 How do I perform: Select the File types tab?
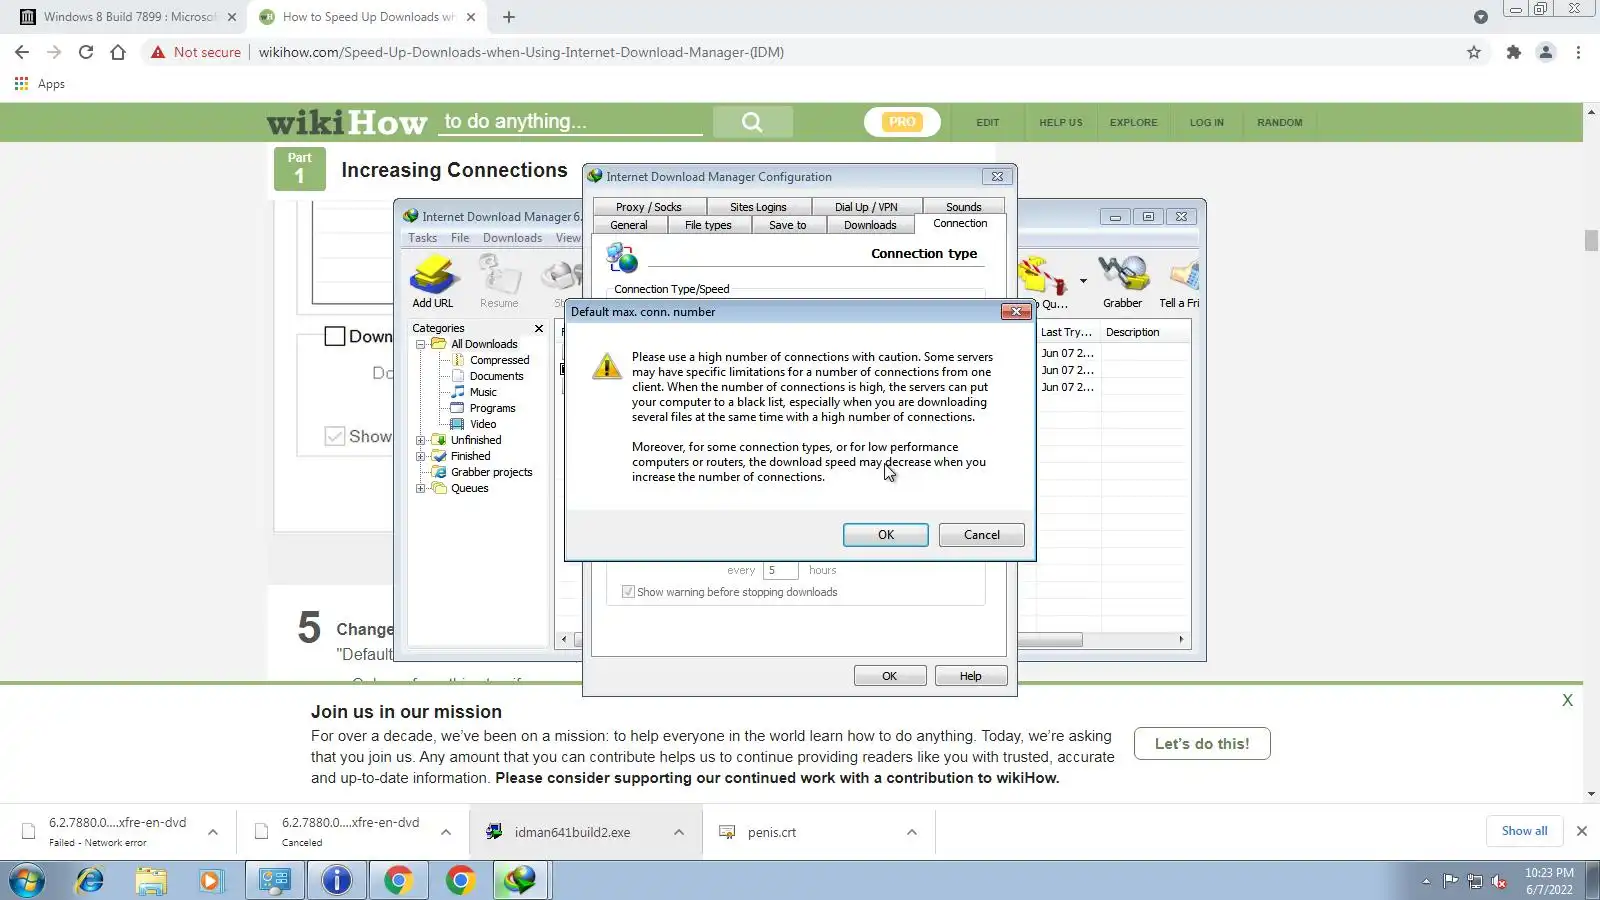pyautogui.click(x=708, y=225)
